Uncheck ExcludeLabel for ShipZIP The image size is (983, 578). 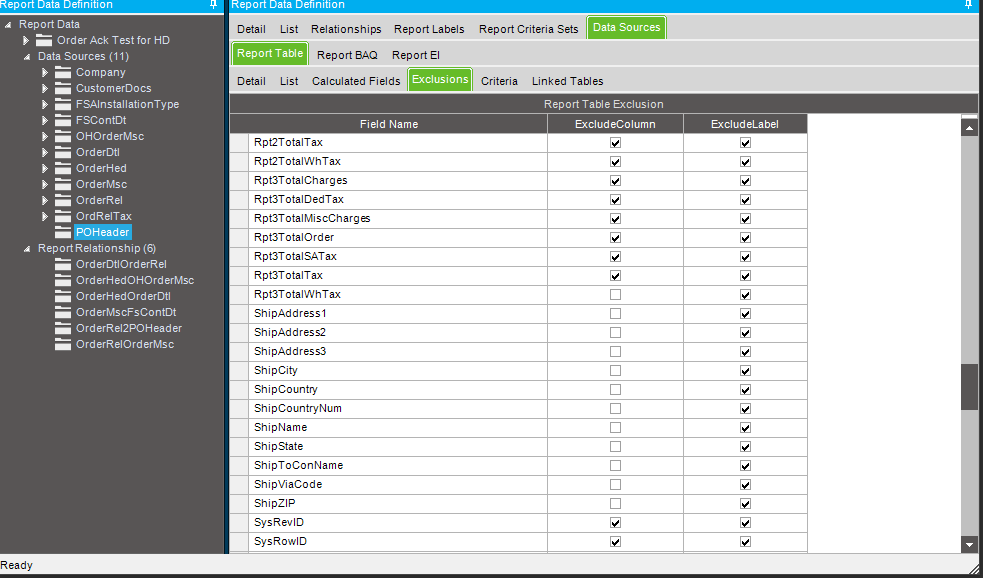(745, 503)
